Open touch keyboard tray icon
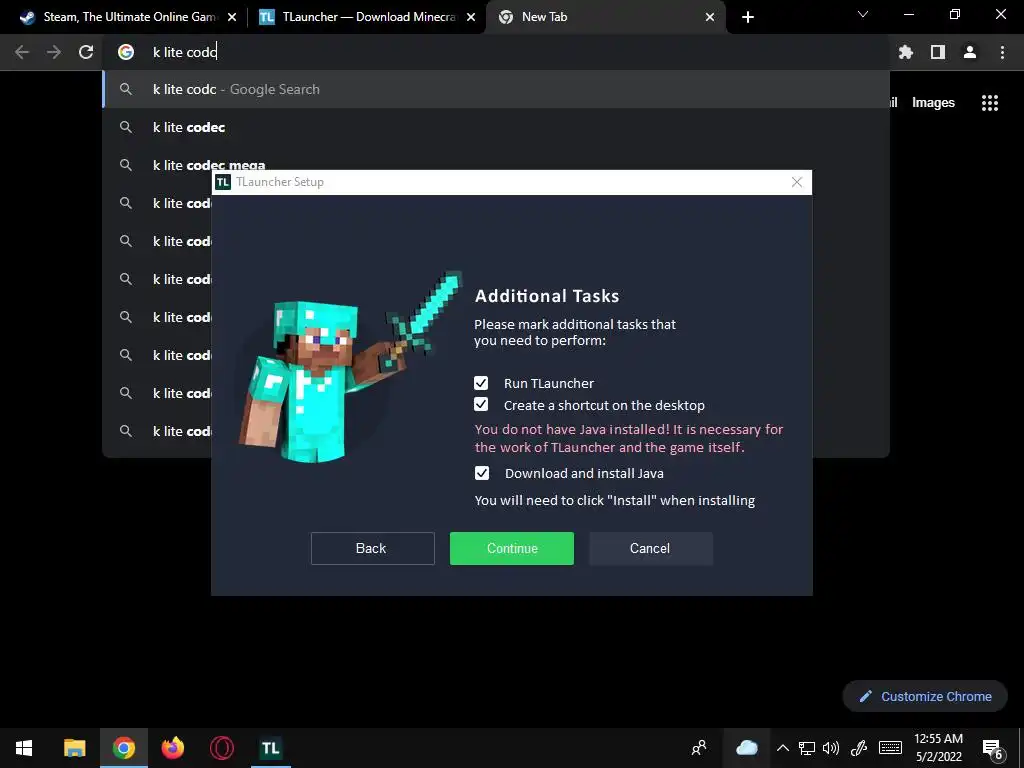 [x=890, y=748]
